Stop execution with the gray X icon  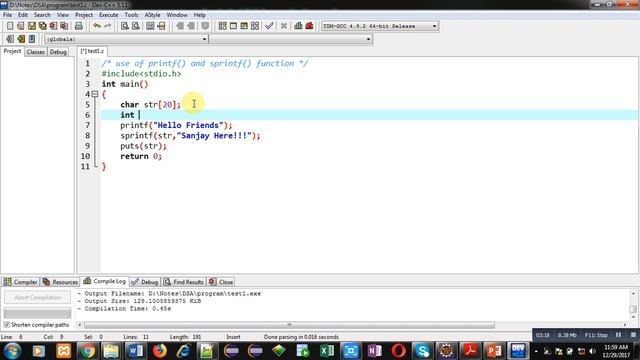(284, 26)
